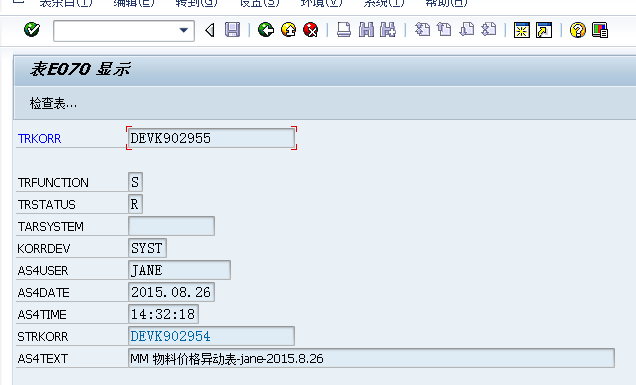Collapse command field with left triangle
Image resolution: width=636 pixels, height=385 pixels.
click(210, 30)
